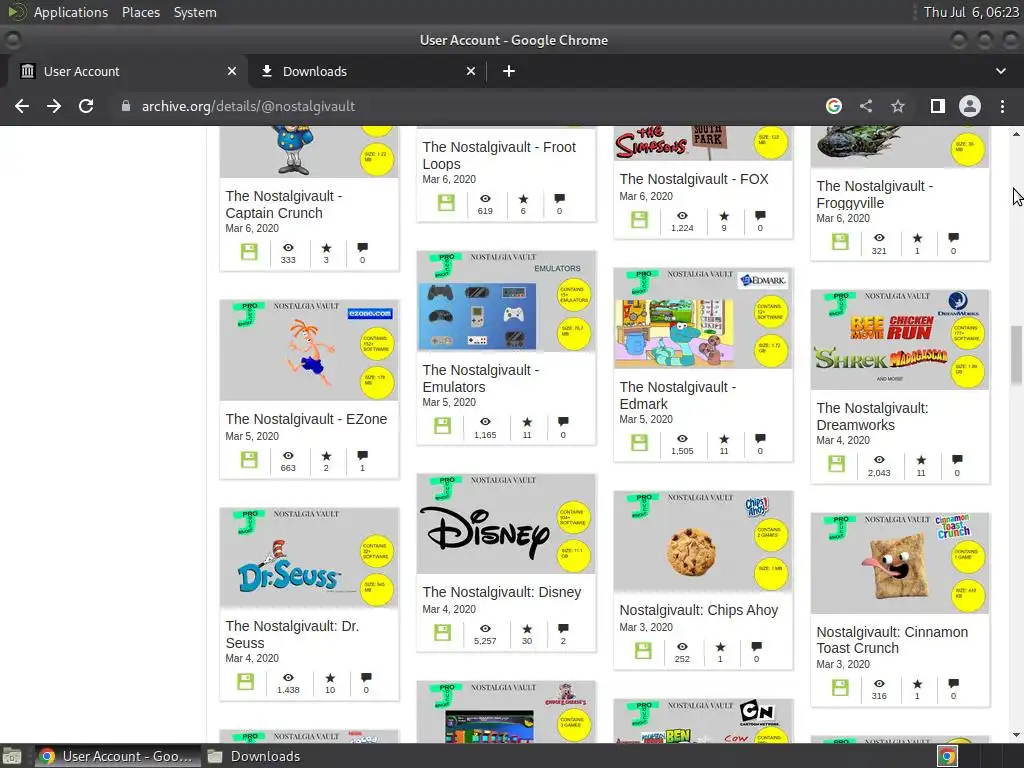
Task: Select User Account Chrome window in taskbar
Action: click(118, 756)
